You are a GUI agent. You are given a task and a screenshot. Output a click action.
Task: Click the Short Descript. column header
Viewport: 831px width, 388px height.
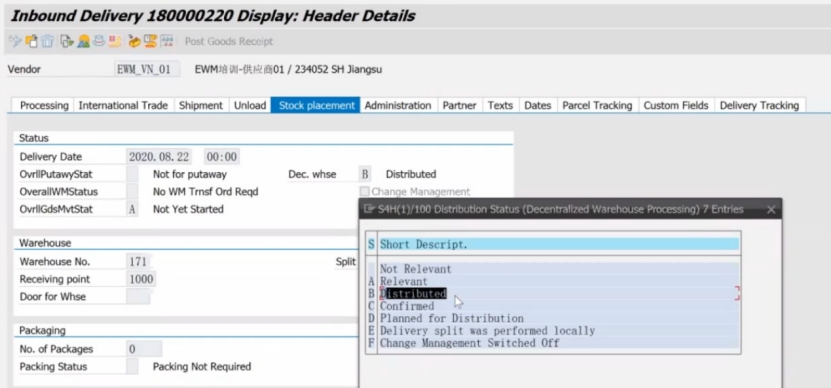[559, 244]
